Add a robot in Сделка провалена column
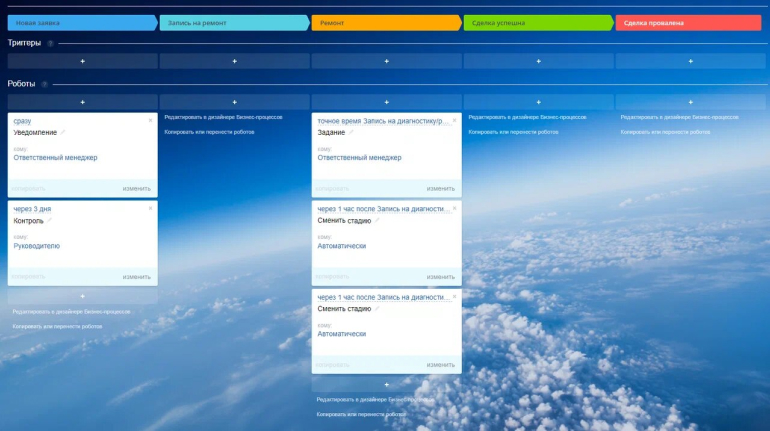 [x=690, y=102]
